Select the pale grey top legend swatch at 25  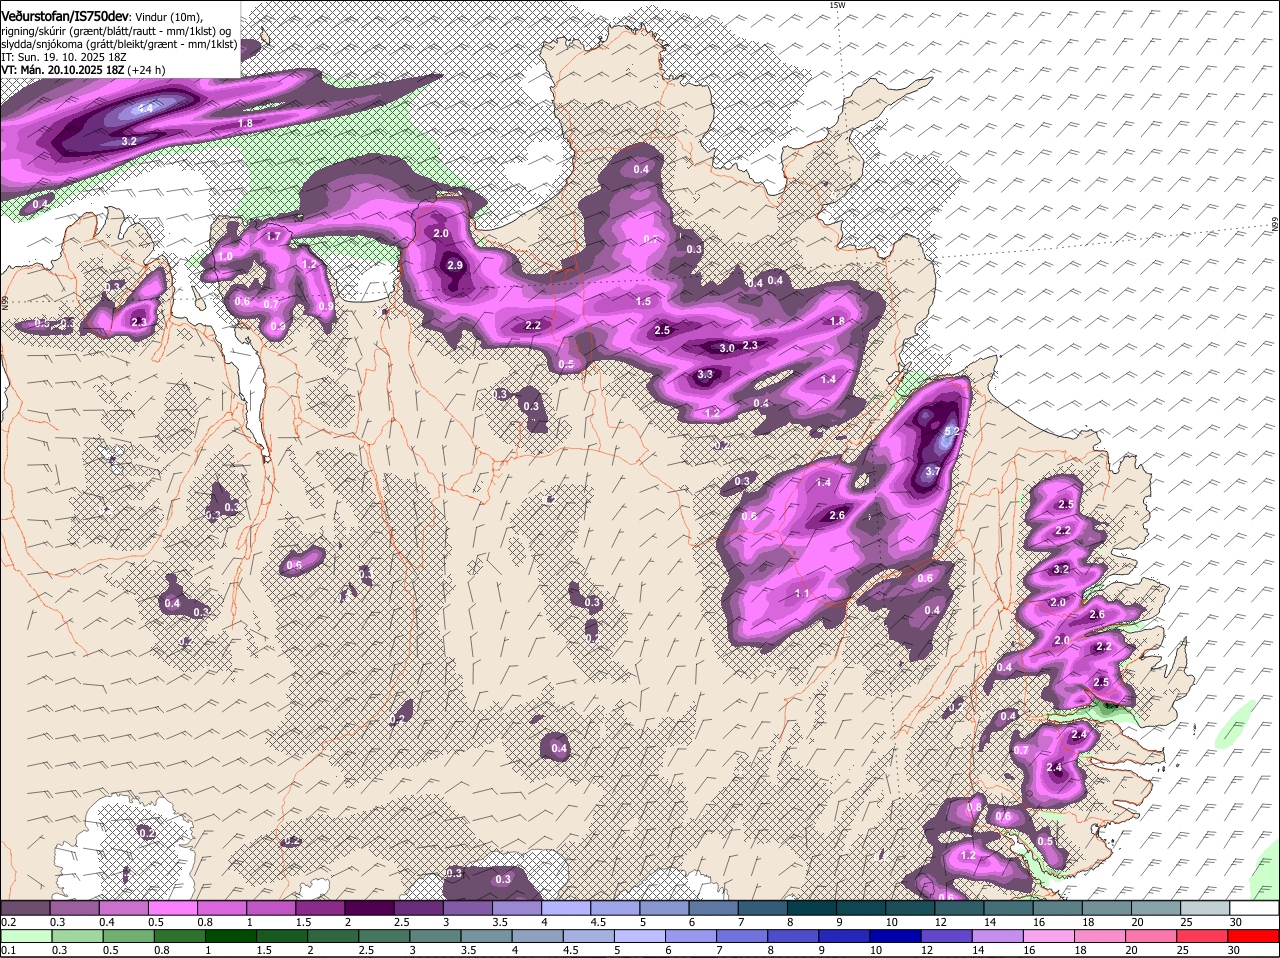1204,907
